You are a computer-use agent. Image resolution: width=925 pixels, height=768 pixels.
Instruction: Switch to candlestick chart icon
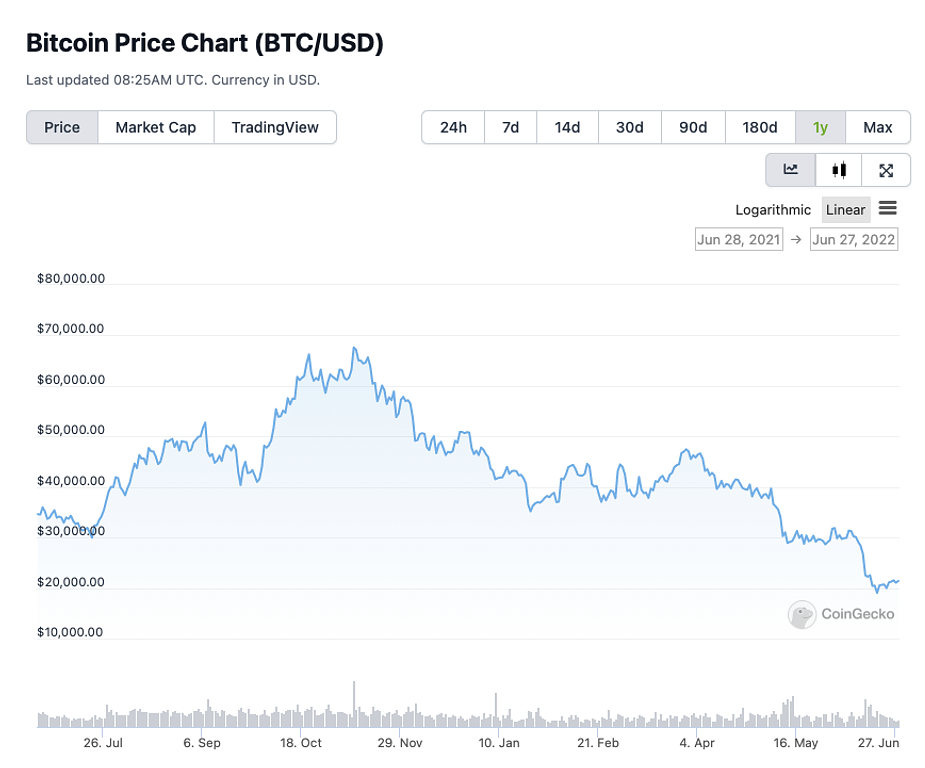(839, 170)
